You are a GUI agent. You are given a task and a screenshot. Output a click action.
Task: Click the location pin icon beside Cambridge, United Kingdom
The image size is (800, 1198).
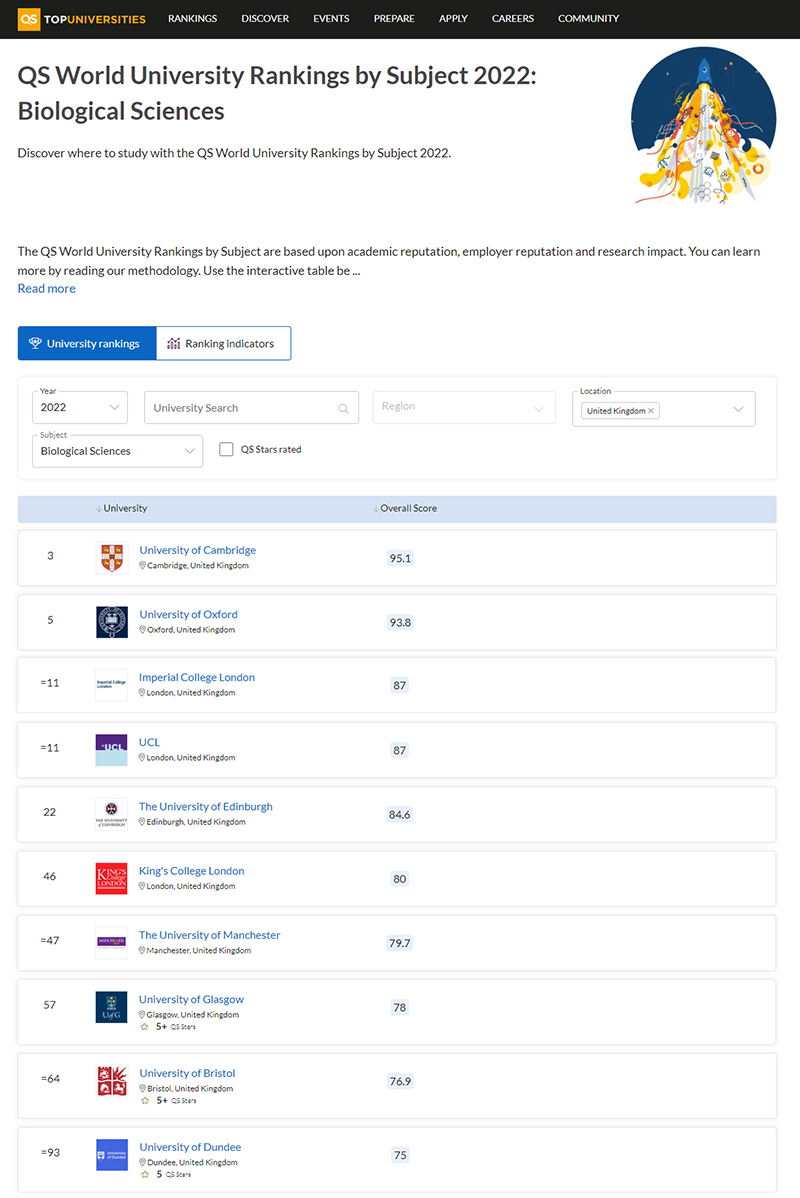(x=142, y=565)
